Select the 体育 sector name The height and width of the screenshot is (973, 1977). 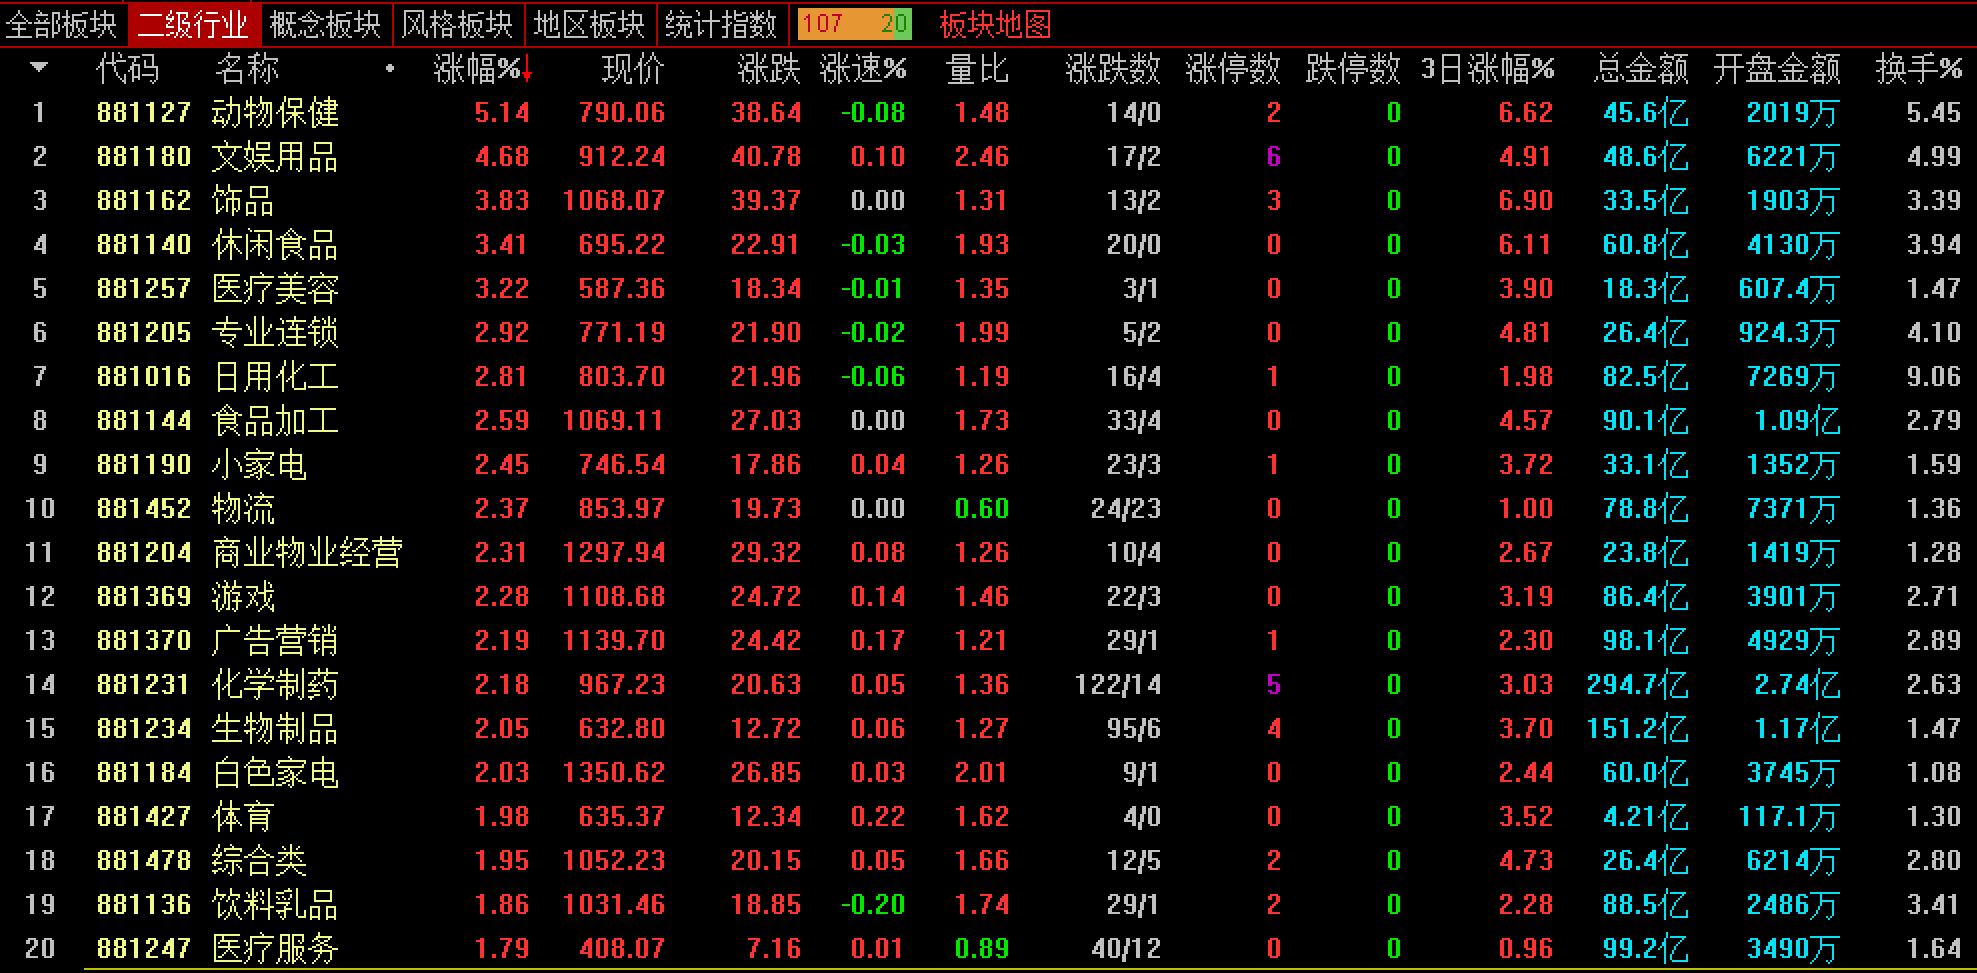tap(243, 816)
